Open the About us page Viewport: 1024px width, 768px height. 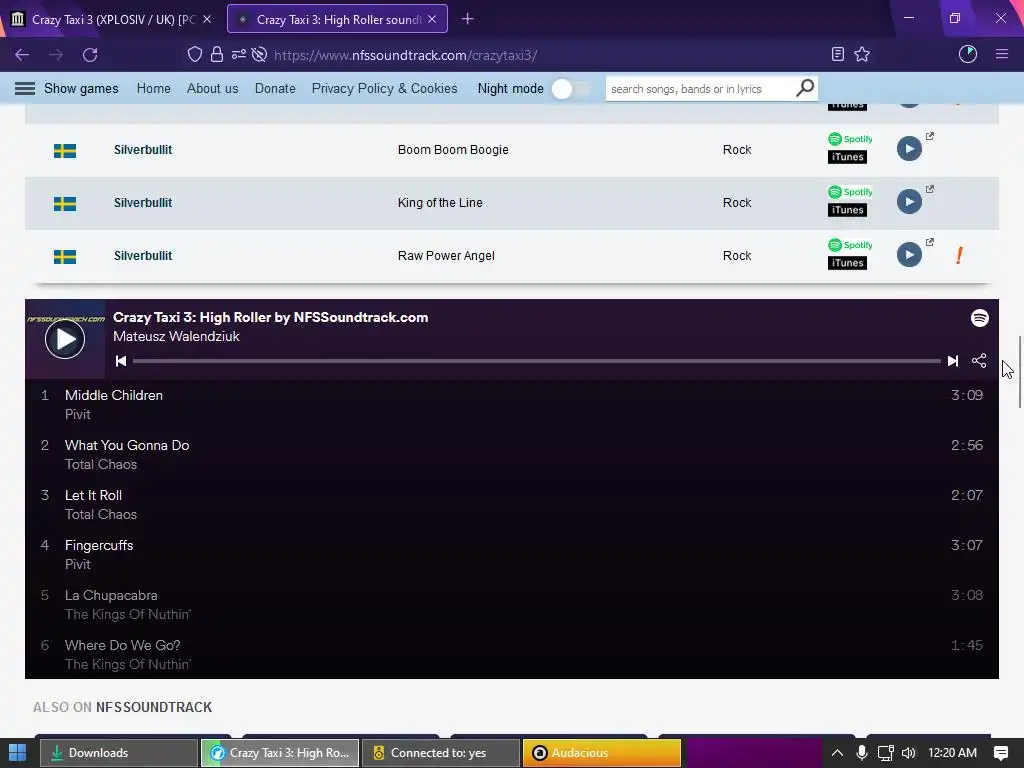coord(212,88)
